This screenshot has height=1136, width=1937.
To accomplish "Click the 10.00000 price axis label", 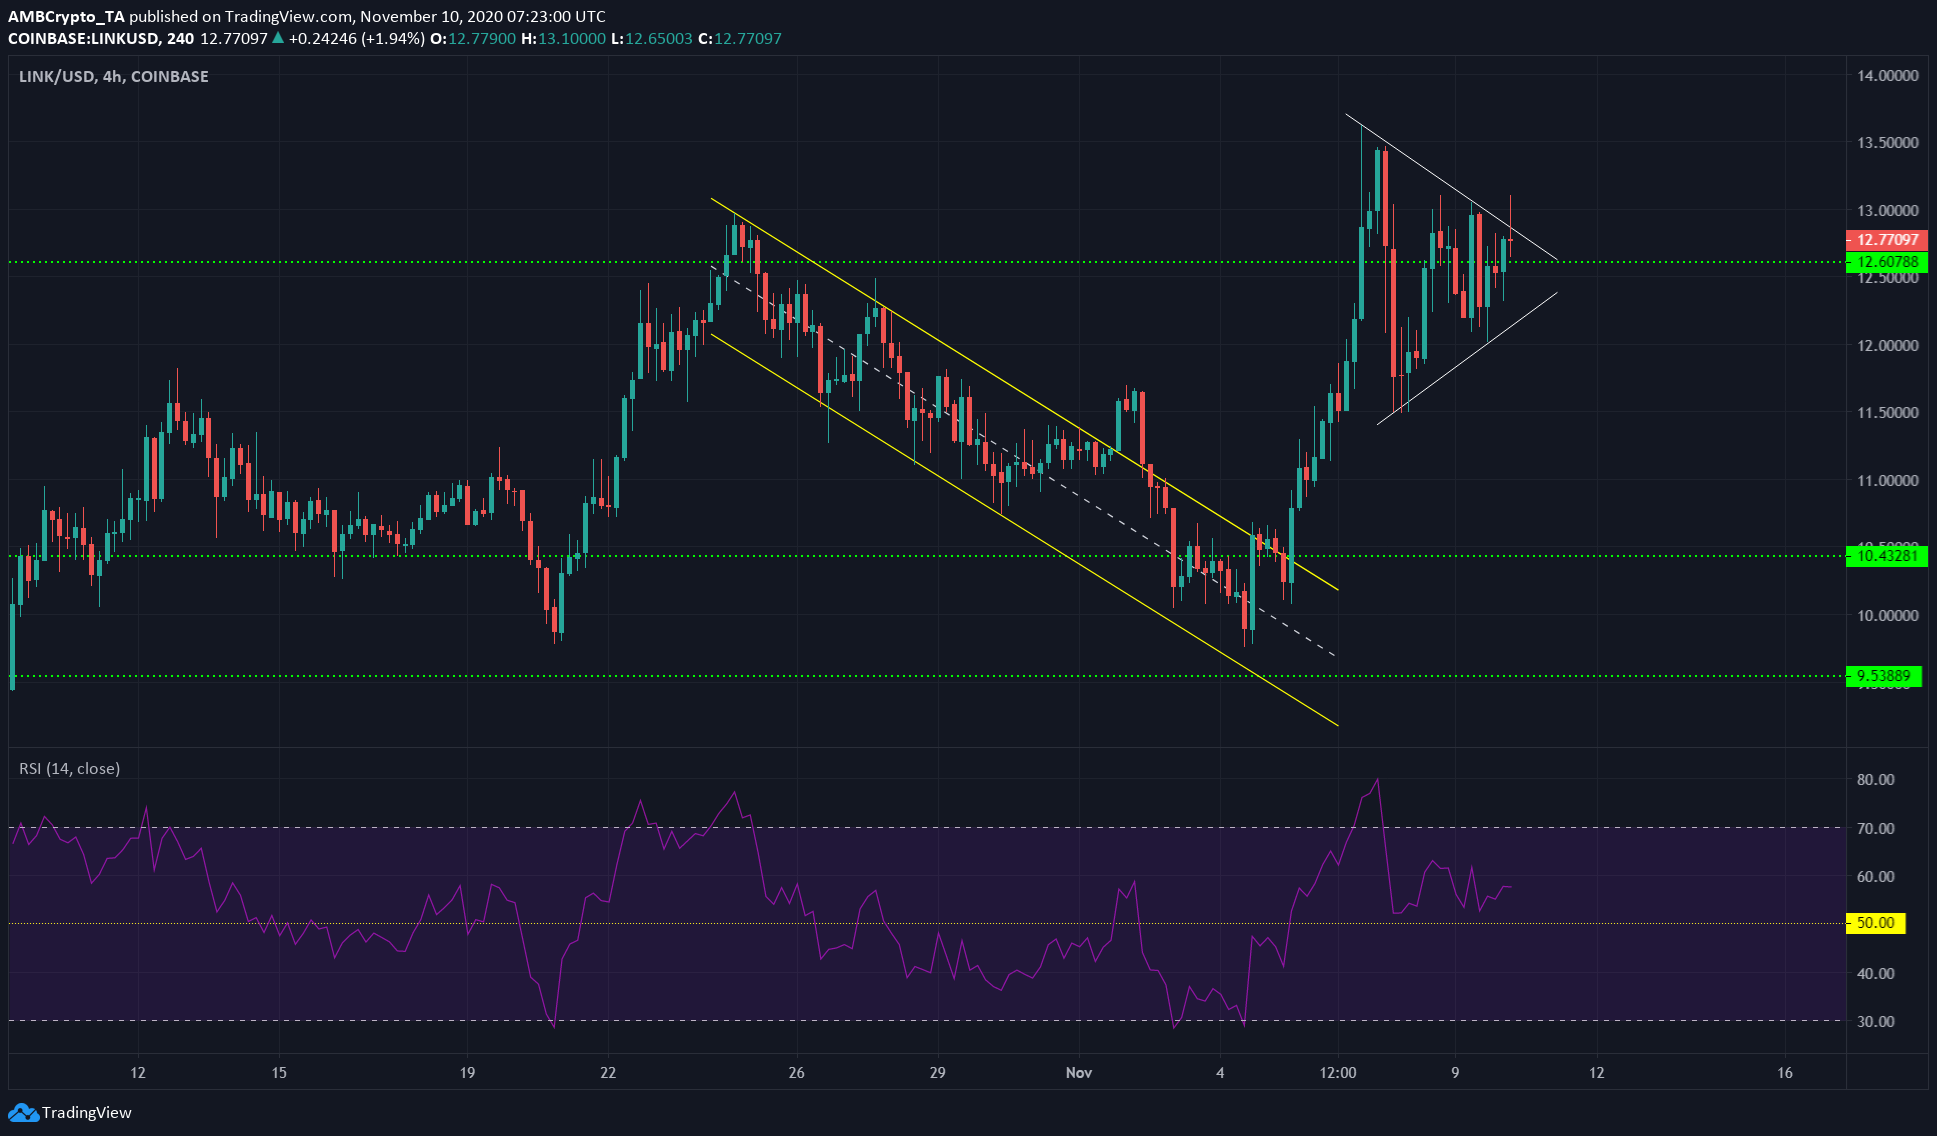I will pyautogui.click(x=1888, y=615).
